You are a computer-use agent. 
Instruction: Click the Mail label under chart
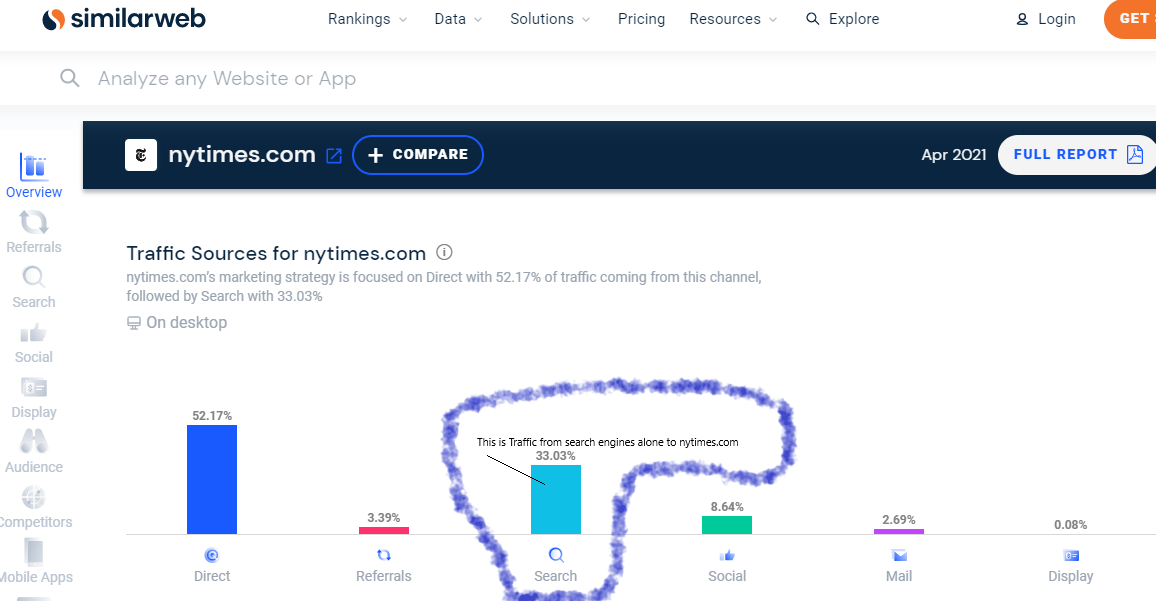click(899, 576)
